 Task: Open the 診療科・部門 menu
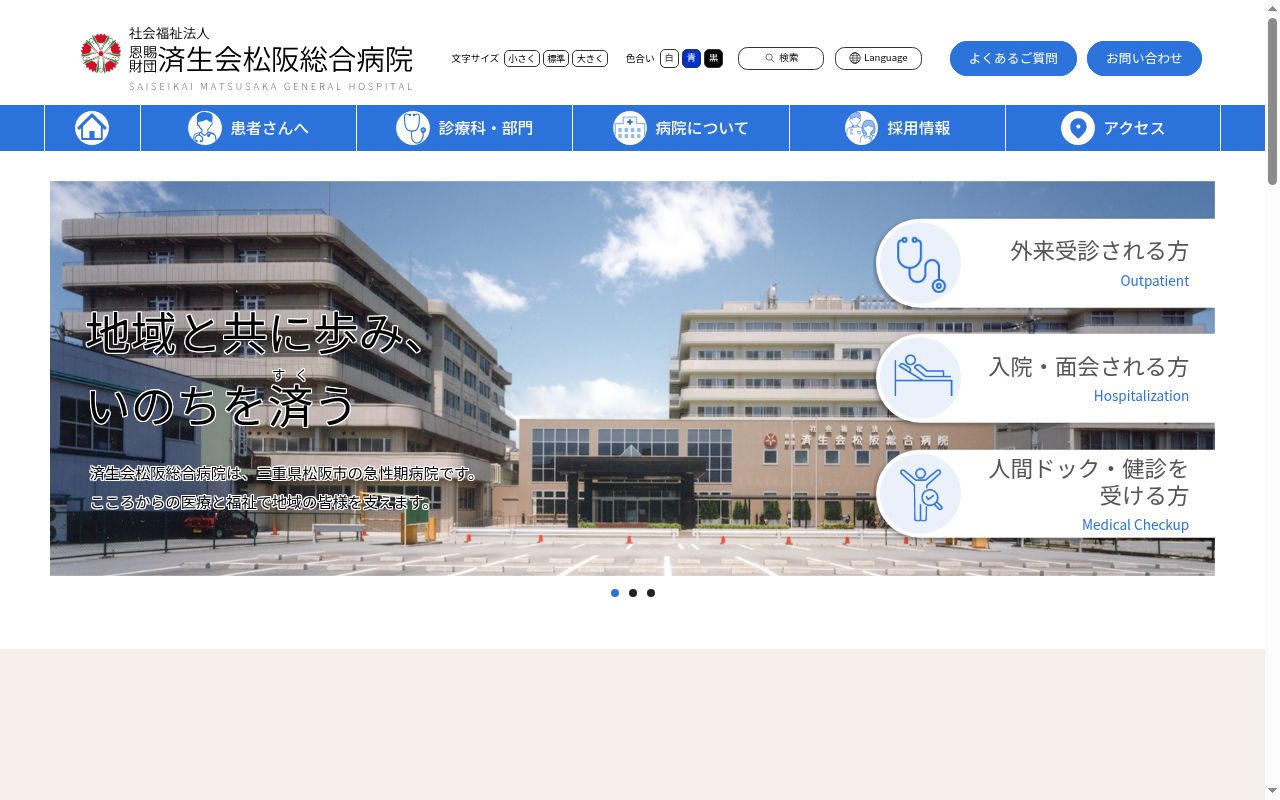pyautogui.click(x=465, y=128)
